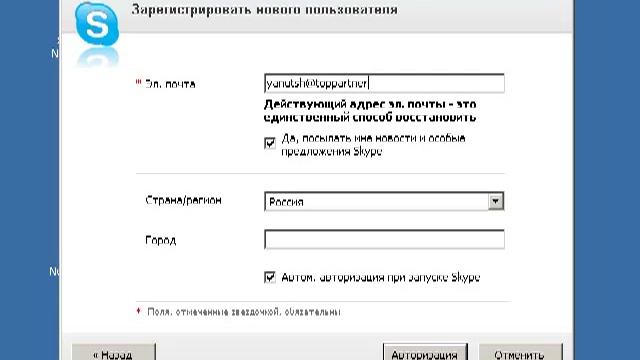
Task: Go to previous step with Назад button
Action: [x=113, y=353]
